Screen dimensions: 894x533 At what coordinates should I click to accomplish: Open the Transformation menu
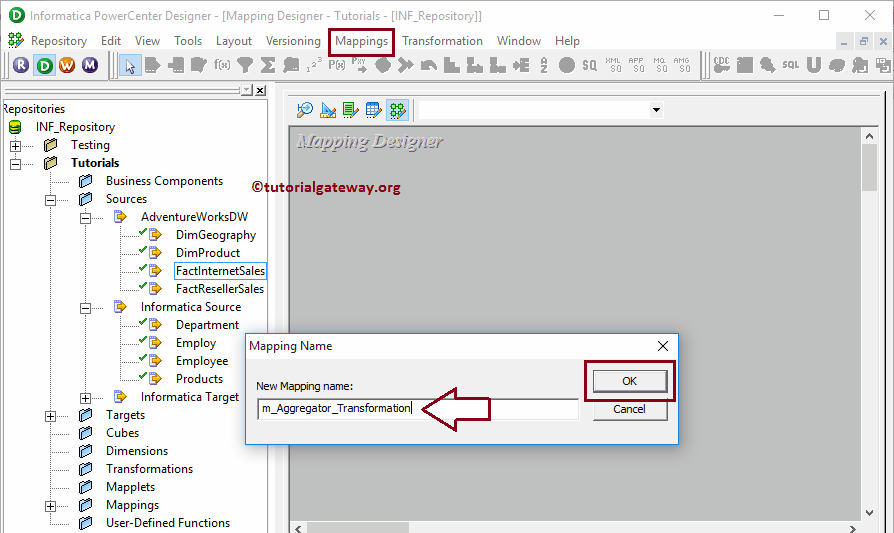click(442, 41)
